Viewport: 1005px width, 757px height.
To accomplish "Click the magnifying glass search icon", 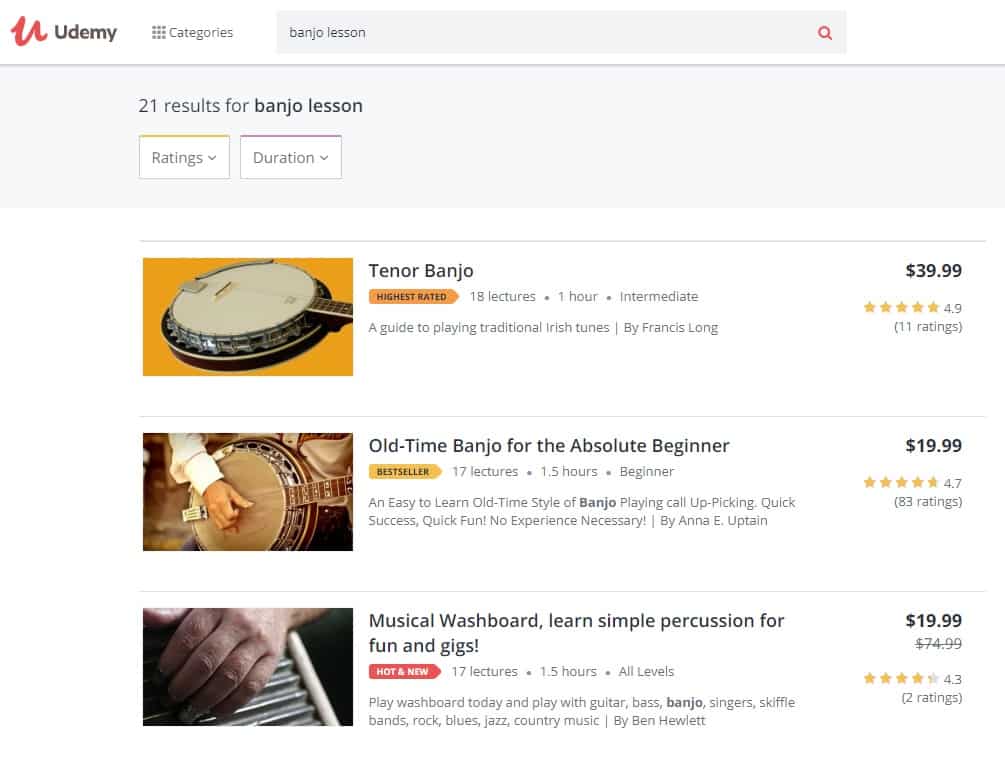I will pos(825,33).
